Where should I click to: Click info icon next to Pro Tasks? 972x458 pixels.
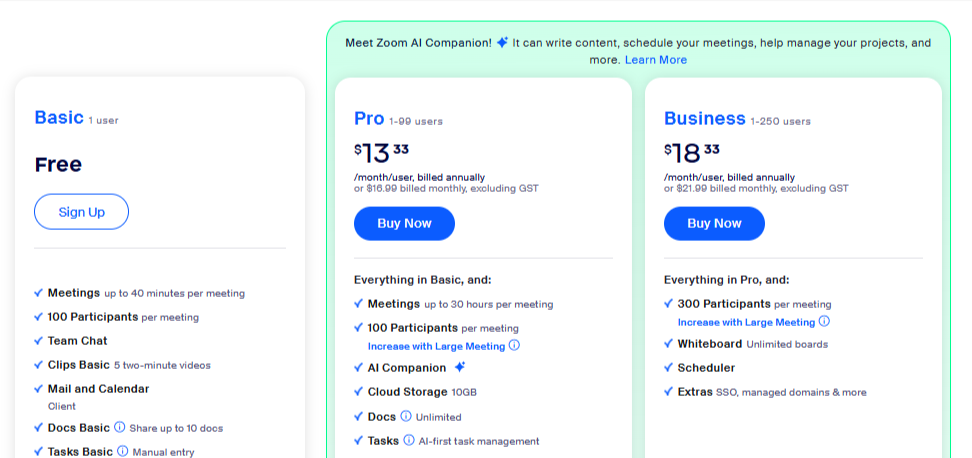[x=409, y=440]
